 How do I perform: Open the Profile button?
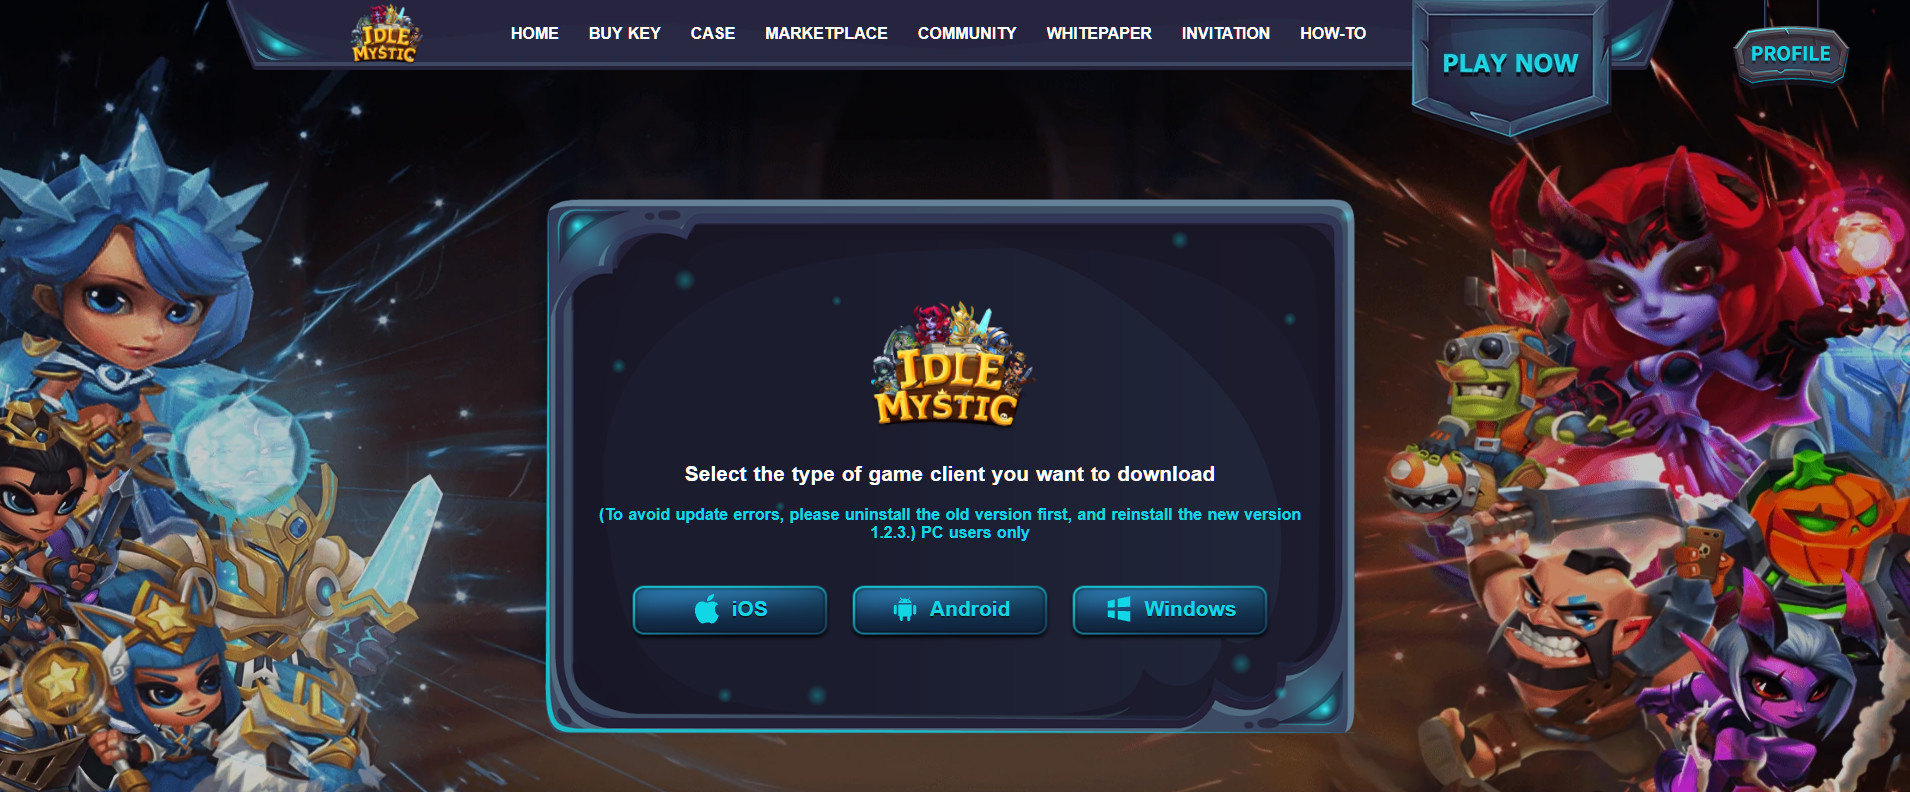[x=1791, y=54]
